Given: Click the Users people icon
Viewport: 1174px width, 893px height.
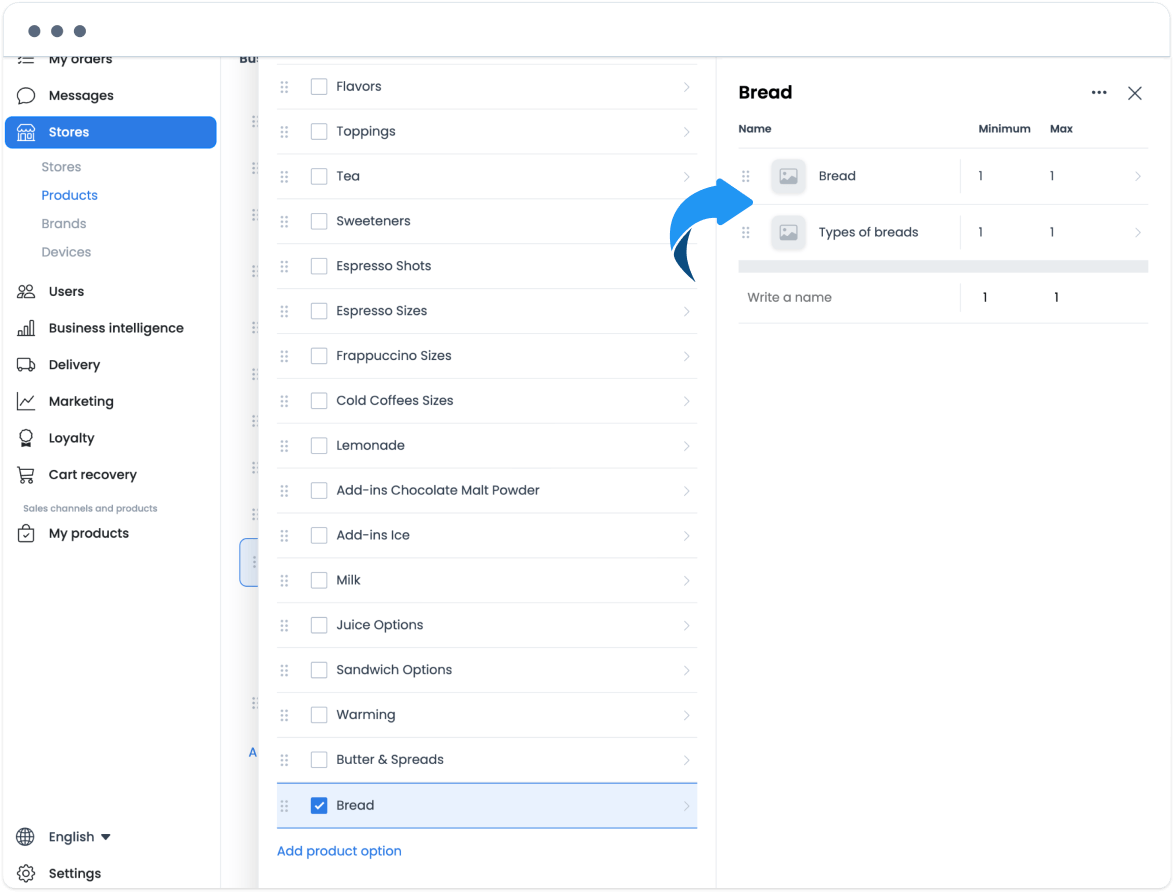Looking at the screenshot, I should pyautogui.click(x=26, y=292).
